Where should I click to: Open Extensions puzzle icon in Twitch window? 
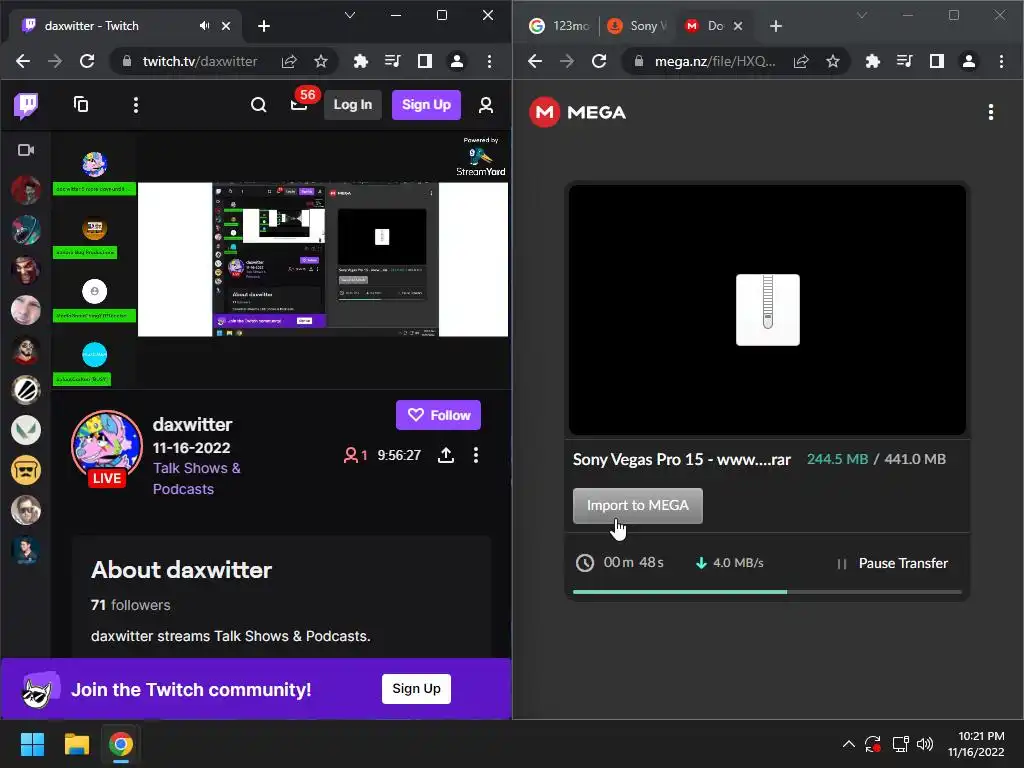(360, 61)
